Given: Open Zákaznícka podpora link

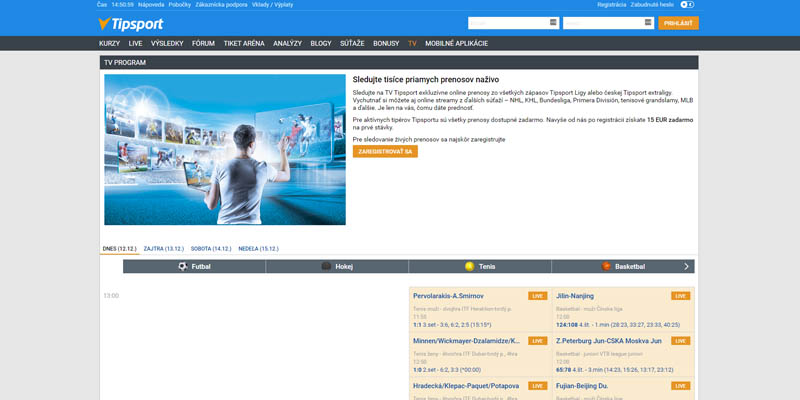Looking at the screenshot, I should click(221, 5).
